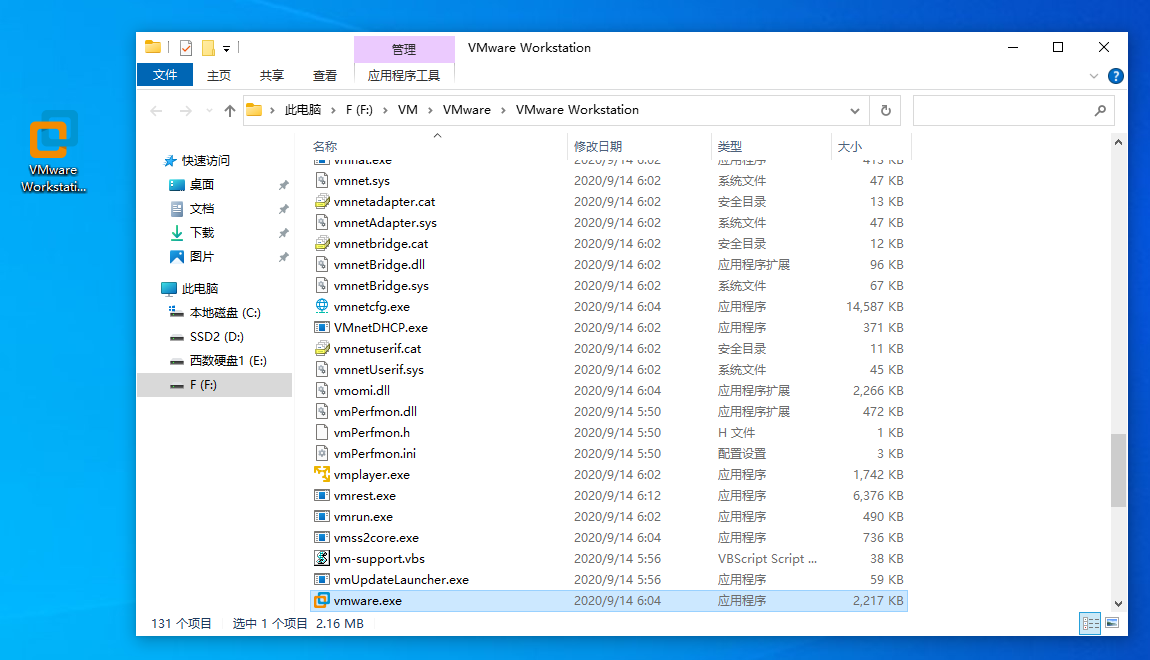The width and height of the screenshot is (1150, 660).
Task: Select vmUpdateLauncher.exe file name
Action: pos(401,580)
